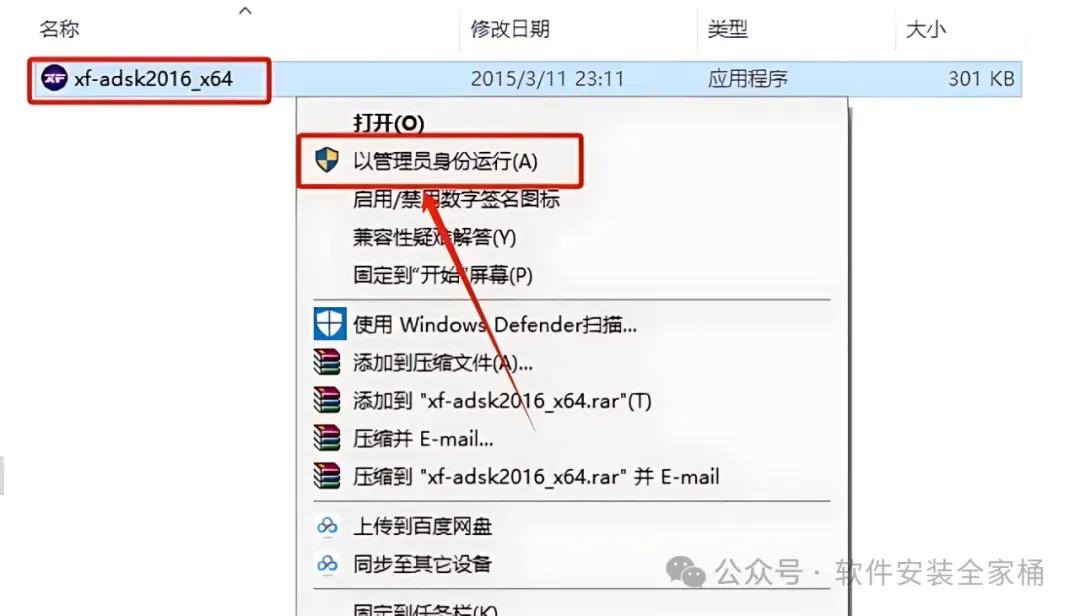Screen dimensions: 1080x616
Task: Sort by the 类型 column header
Action: [x=727, y=29]
